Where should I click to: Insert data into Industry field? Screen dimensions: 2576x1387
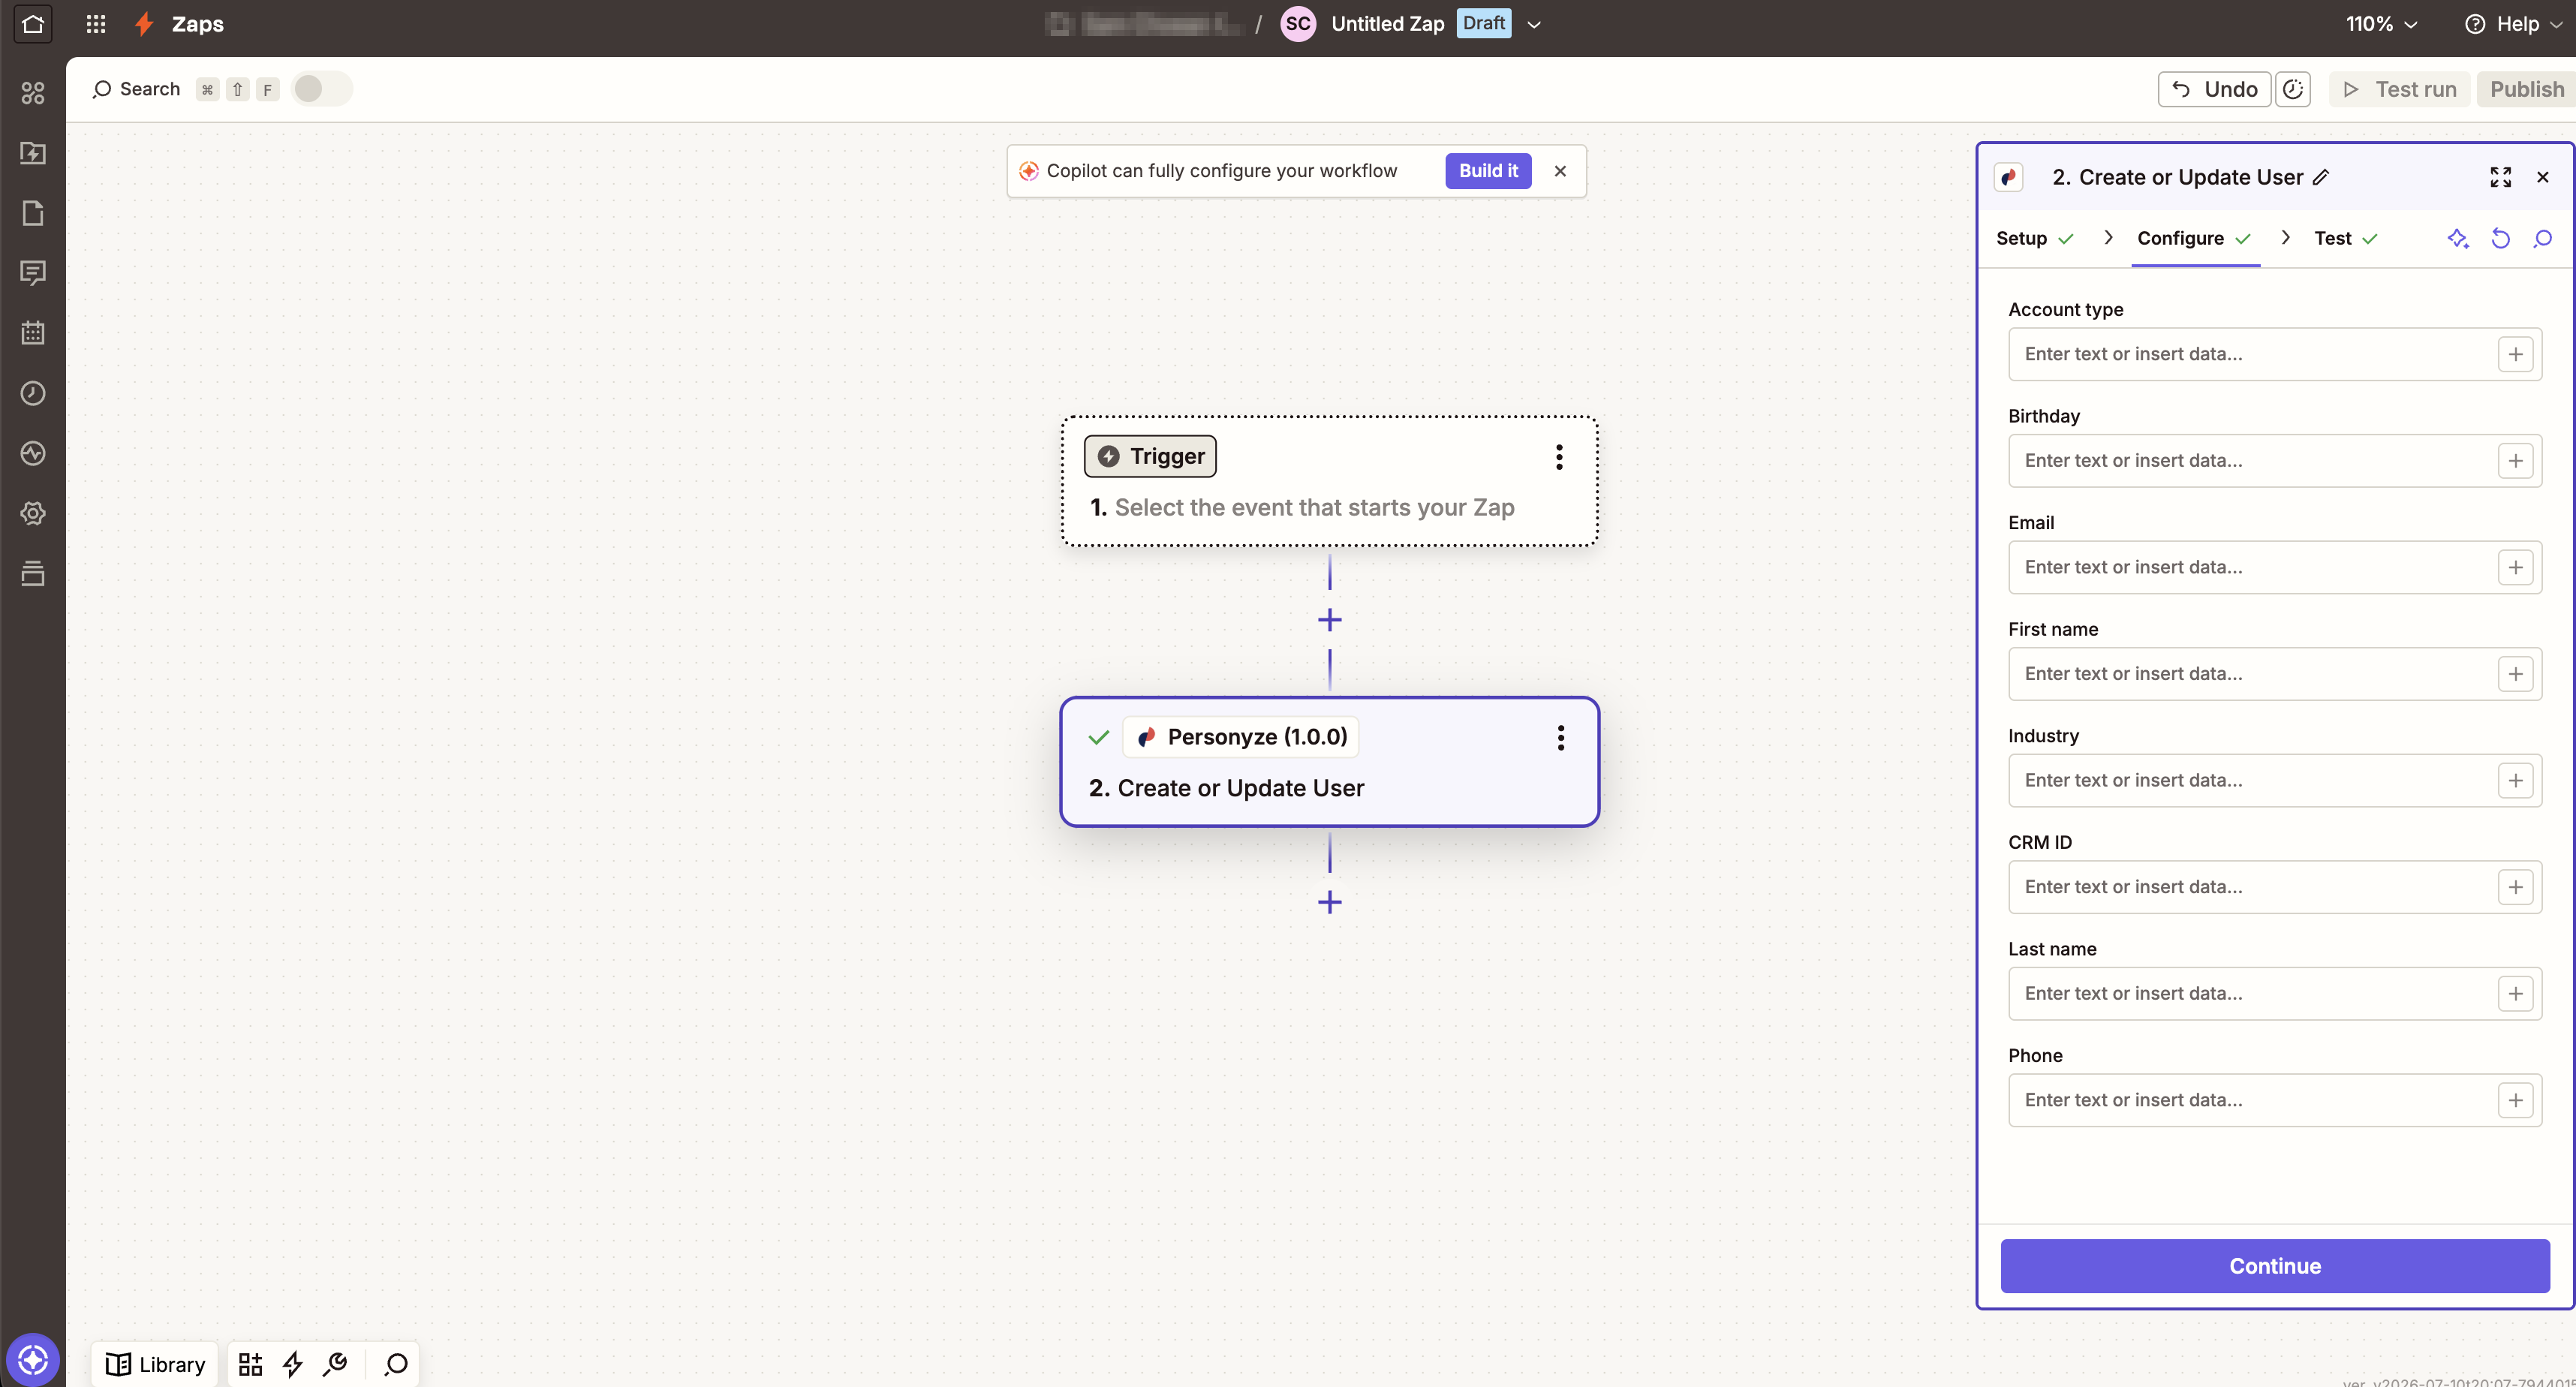2515,780
